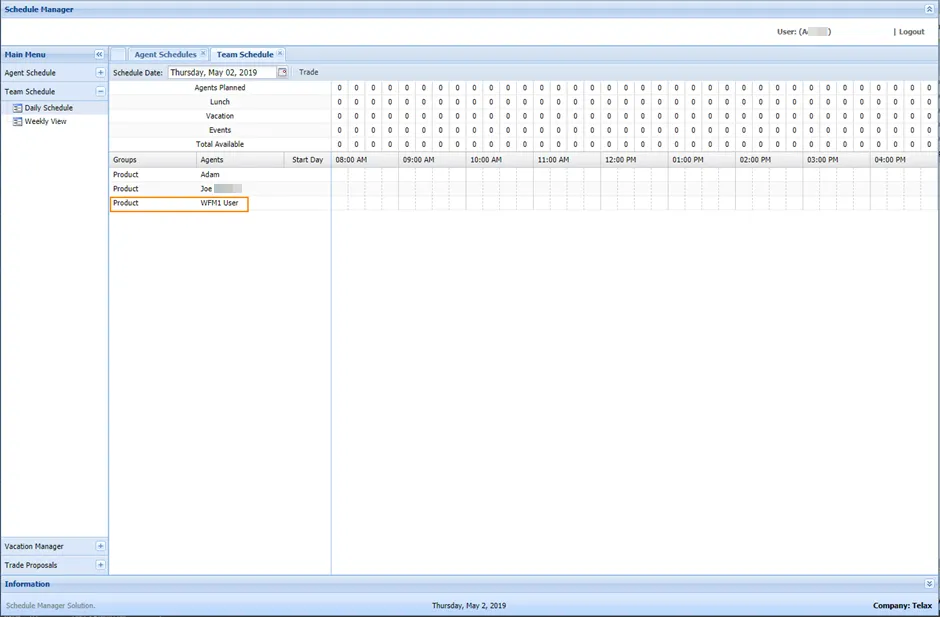Open Weekly View icon in sidebar

[x=17, y=121]
